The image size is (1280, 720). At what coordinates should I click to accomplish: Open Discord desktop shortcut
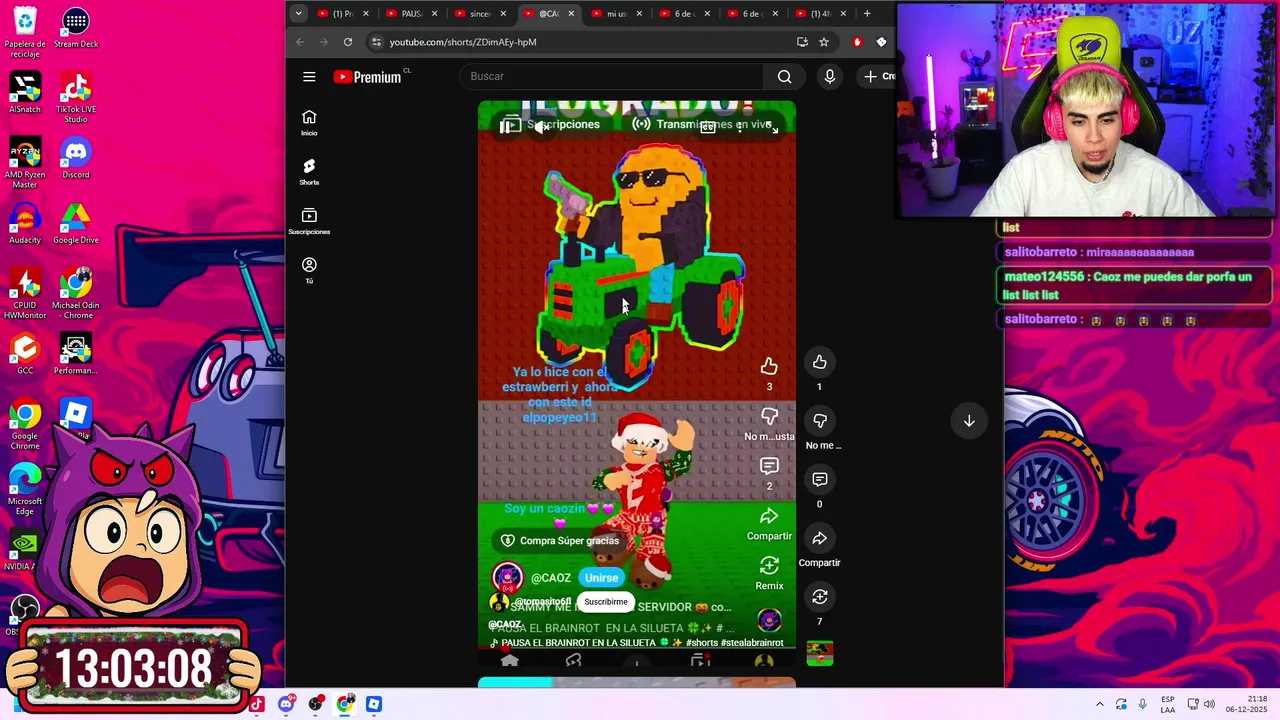[75, 159]
